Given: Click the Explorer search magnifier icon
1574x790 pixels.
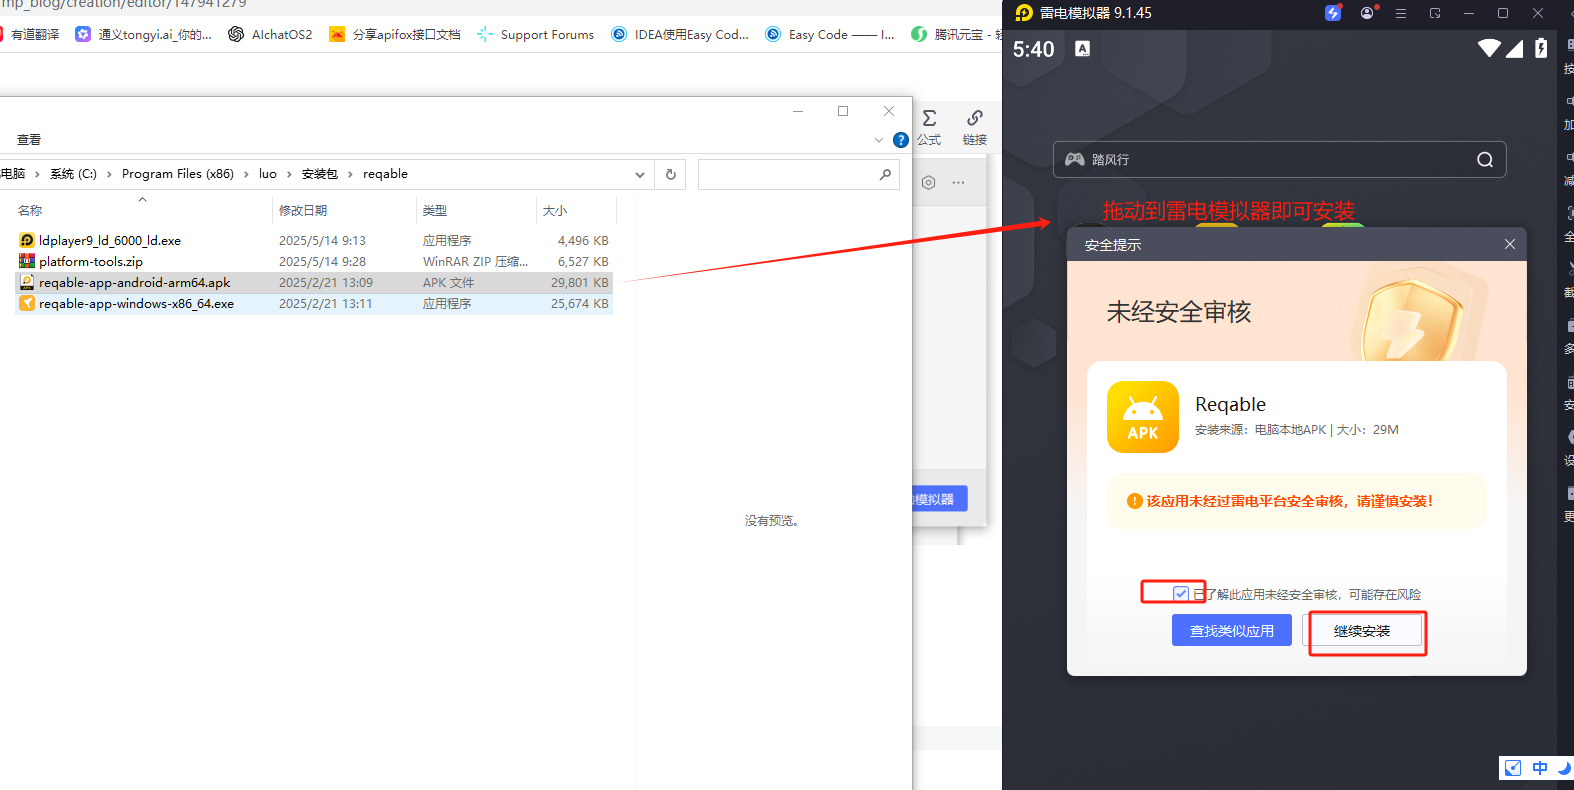Looking at the screenshot, I should point(885,174).
